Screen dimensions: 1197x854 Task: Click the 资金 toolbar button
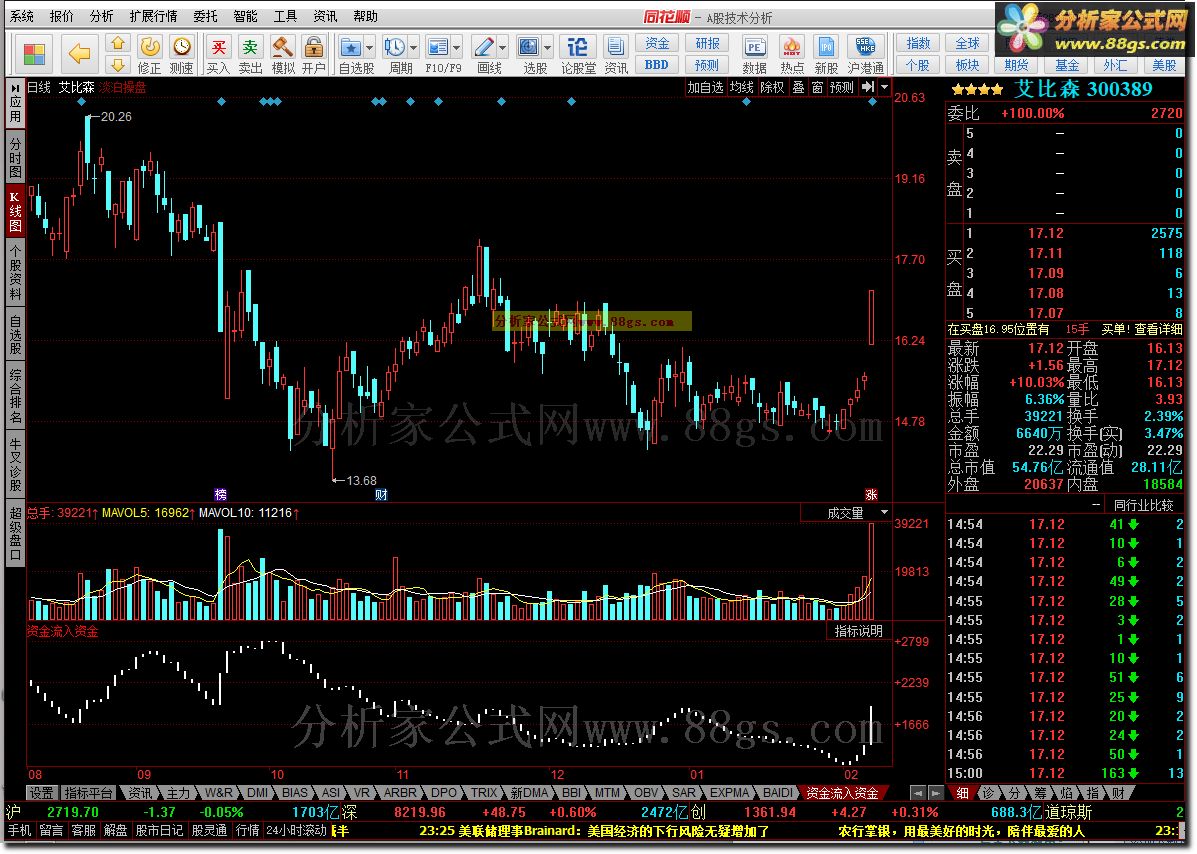pos(657,44)
